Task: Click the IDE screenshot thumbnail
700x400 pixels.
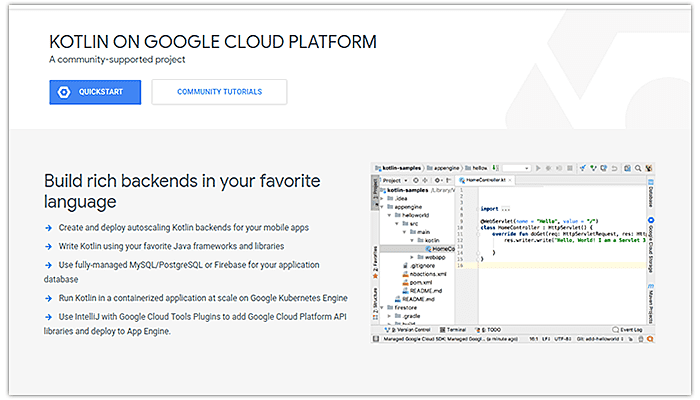Action: pos(512,253)
